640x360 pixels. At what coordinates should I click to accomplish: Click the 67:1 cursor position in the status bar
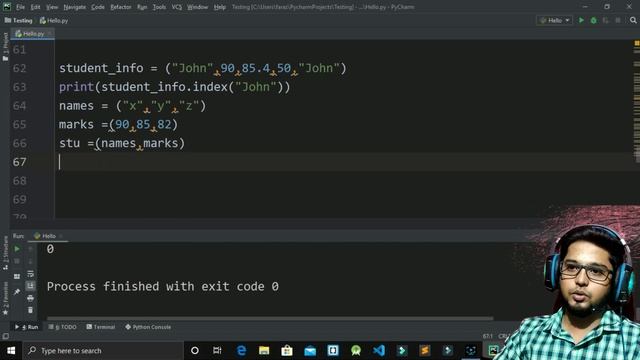tap(488, 336)
